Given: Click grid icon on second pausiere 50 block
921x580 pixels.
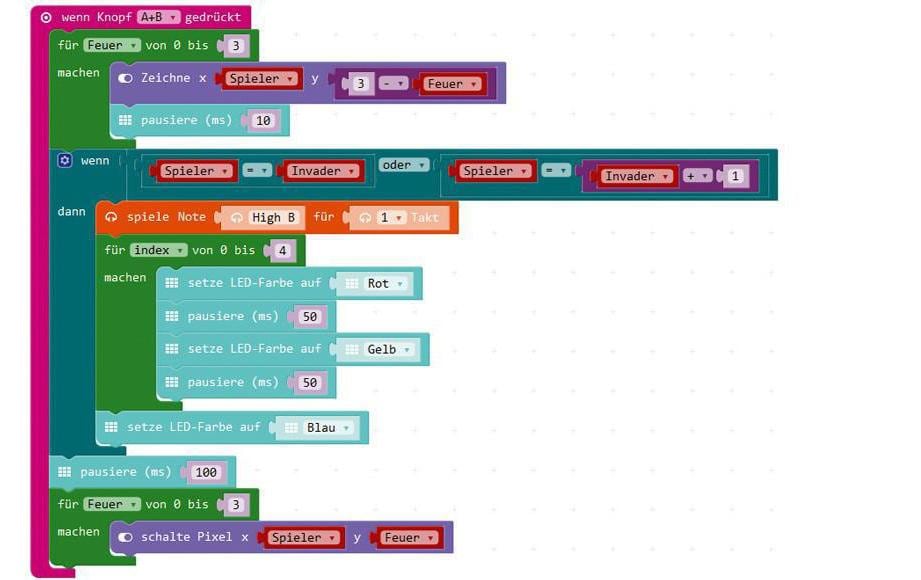Looking at the screenshot, I should coord(172,383).
